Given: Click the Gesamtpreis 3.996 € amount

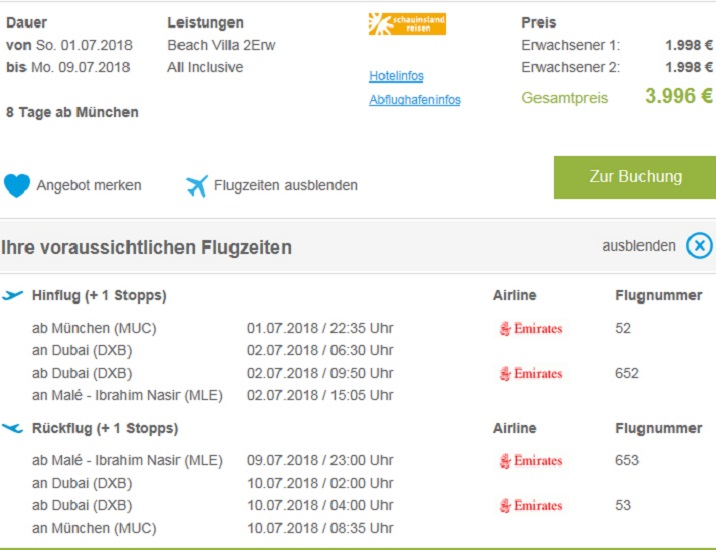Looking at the screenshot, I should [x=678, y=97].
